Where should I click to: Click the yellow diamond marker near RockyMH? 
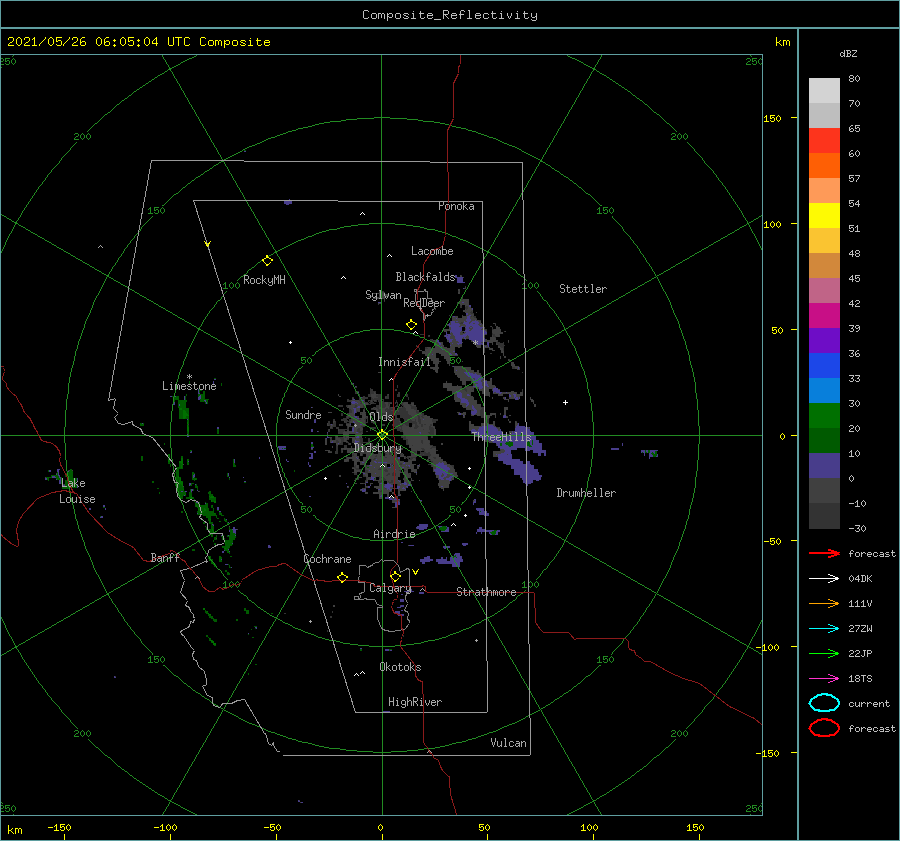point(267,261)
